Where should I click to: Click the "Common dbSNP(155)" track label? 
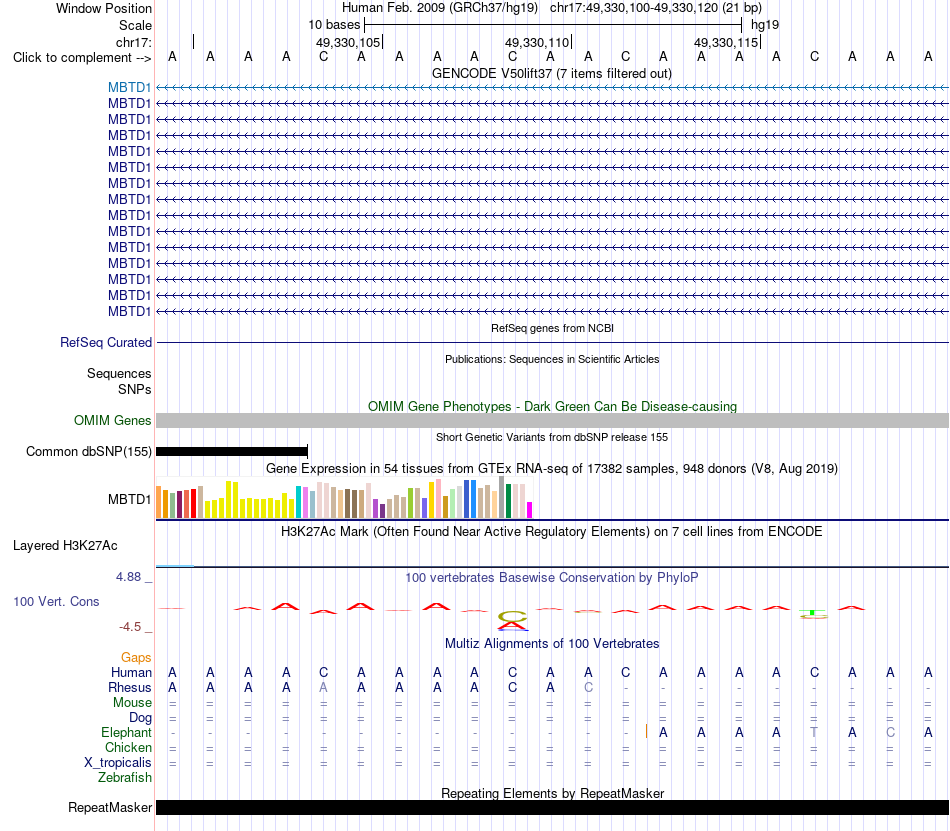coord(88,451)
